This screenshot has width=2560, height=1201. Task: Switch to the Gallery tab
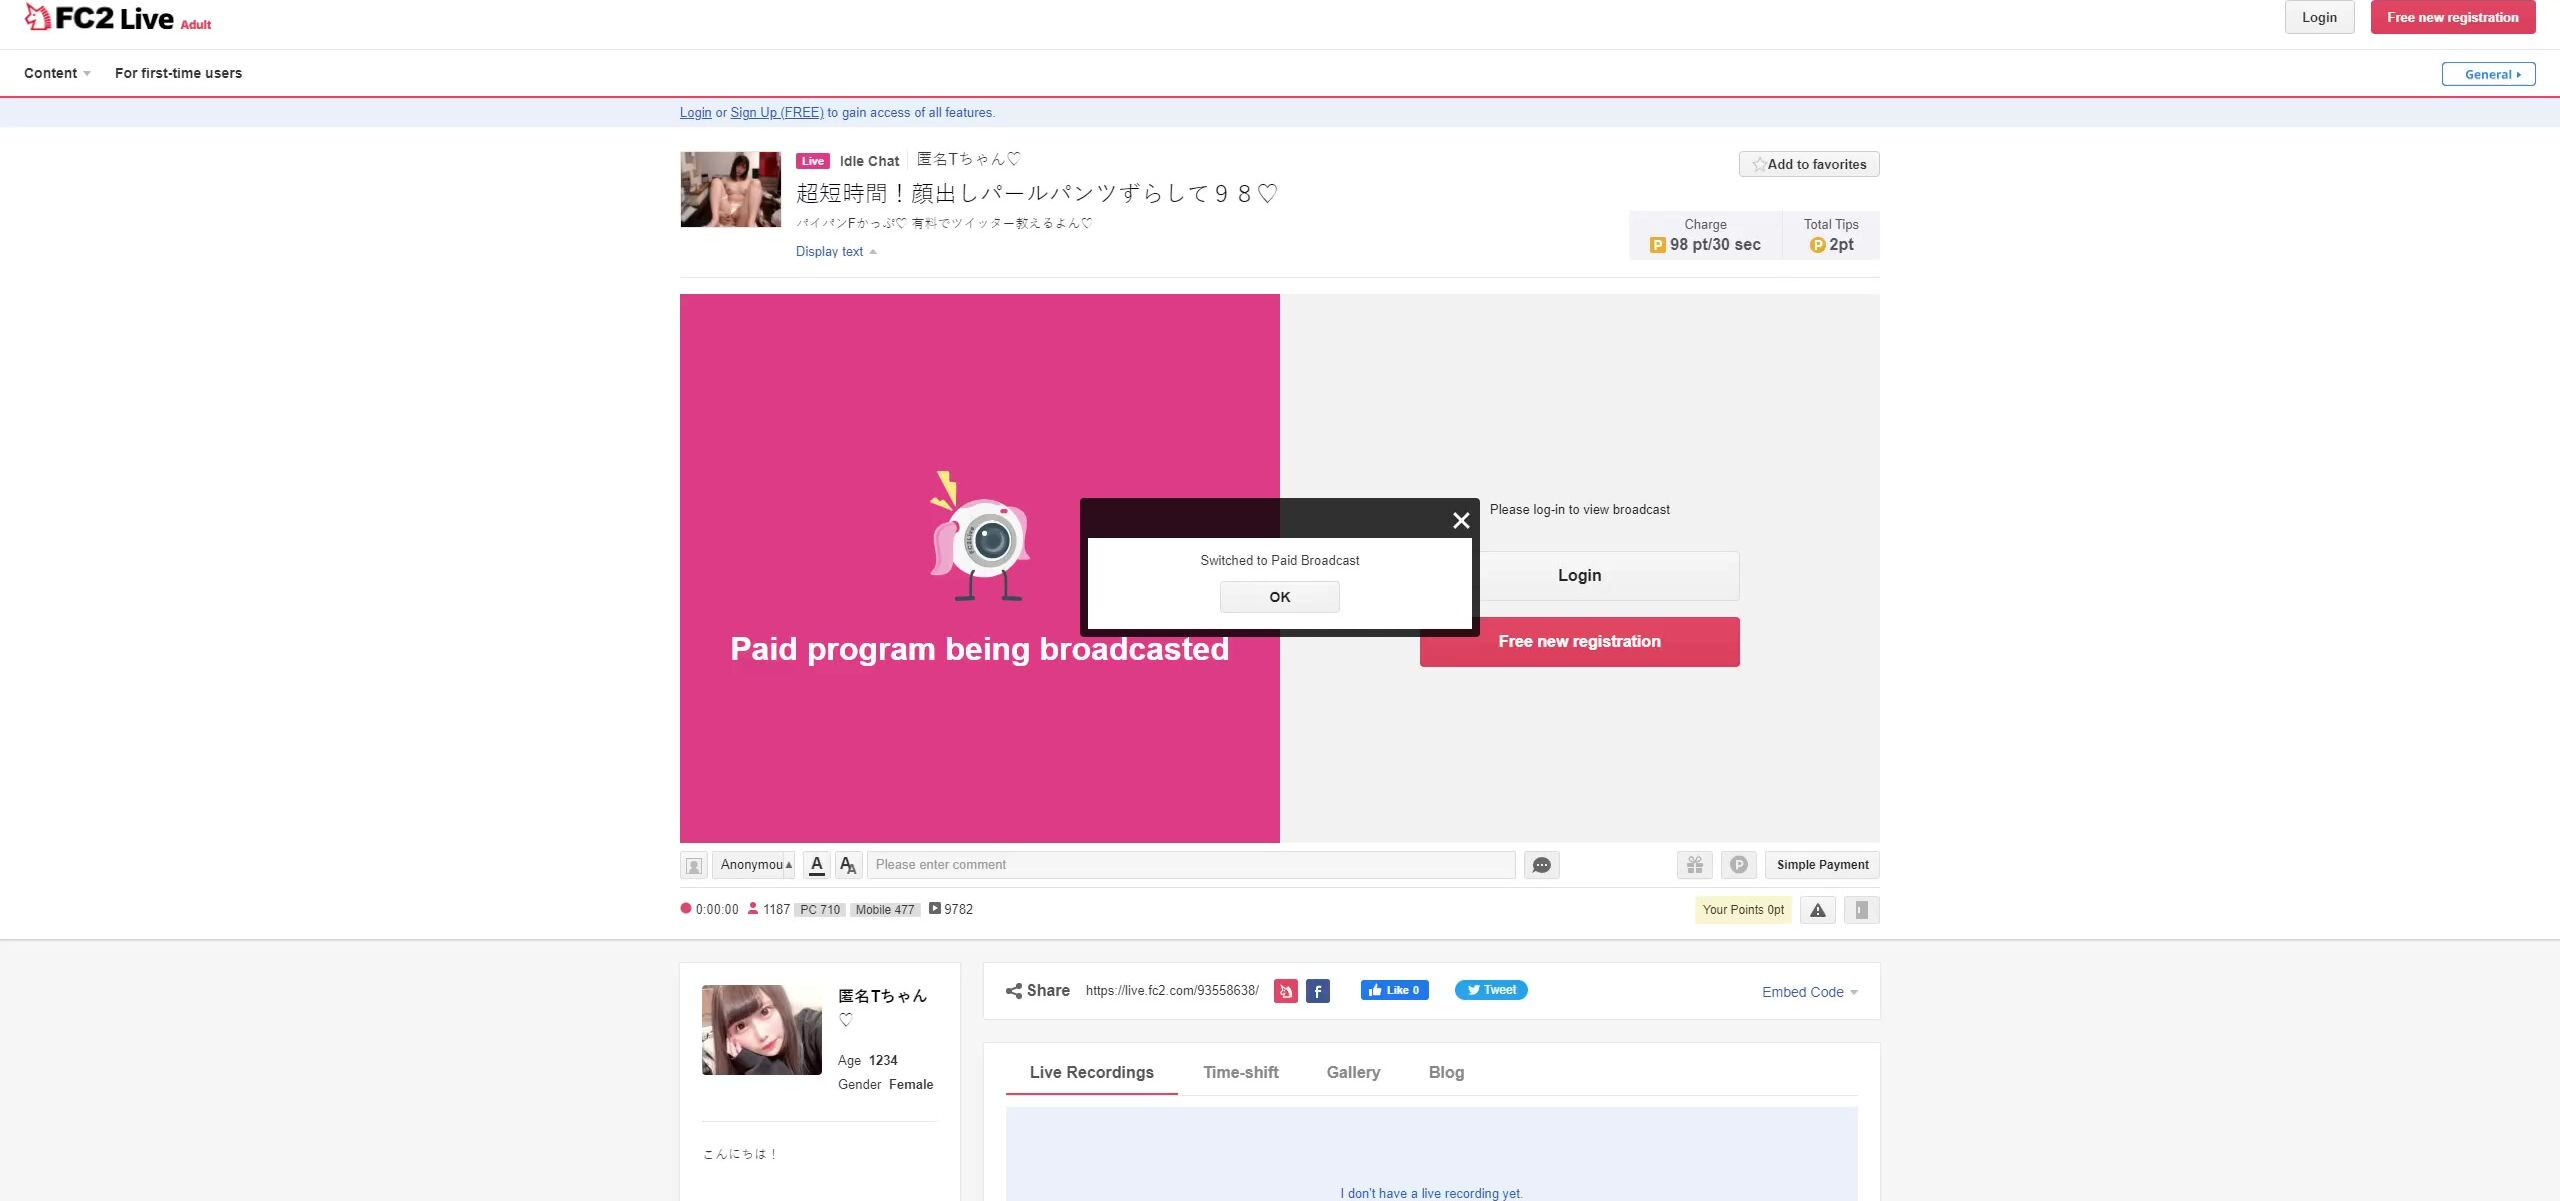click(x=1353, y=1072)
